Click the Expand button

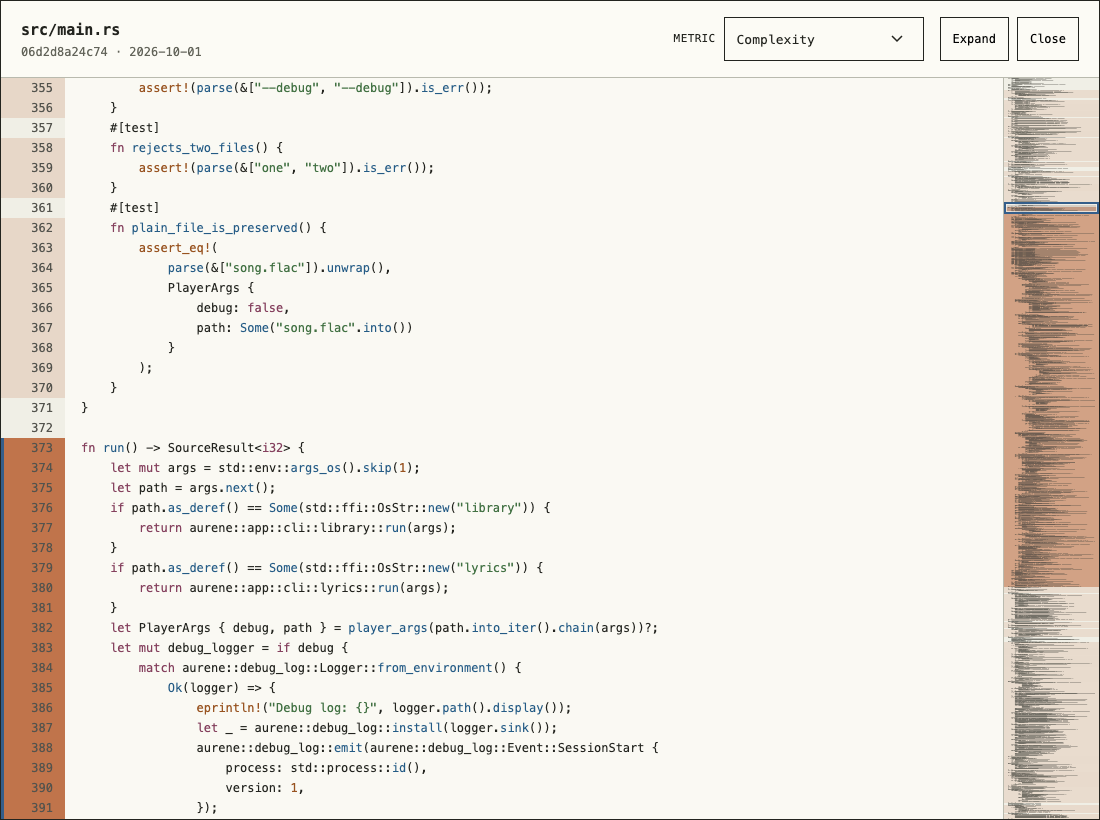tap(974, 39)
